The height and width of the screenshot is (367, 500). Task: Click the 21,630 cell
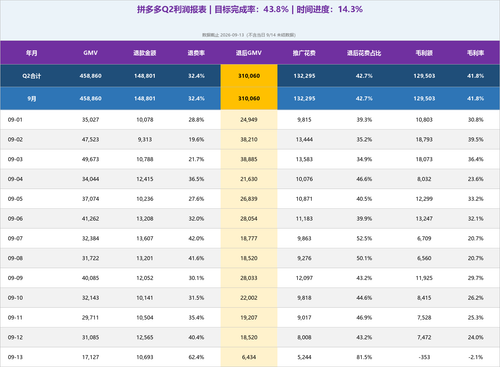(249, 179)
